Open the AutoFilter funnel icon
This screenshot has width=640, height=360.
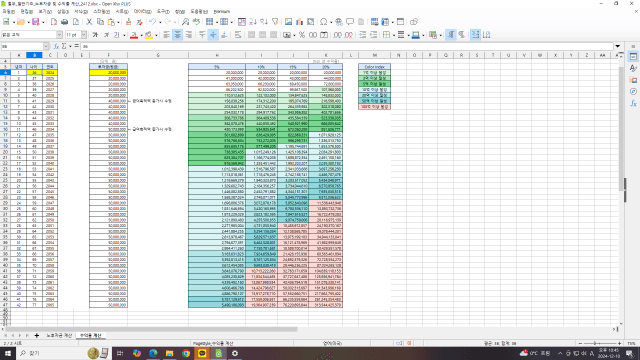pos(275,22)
